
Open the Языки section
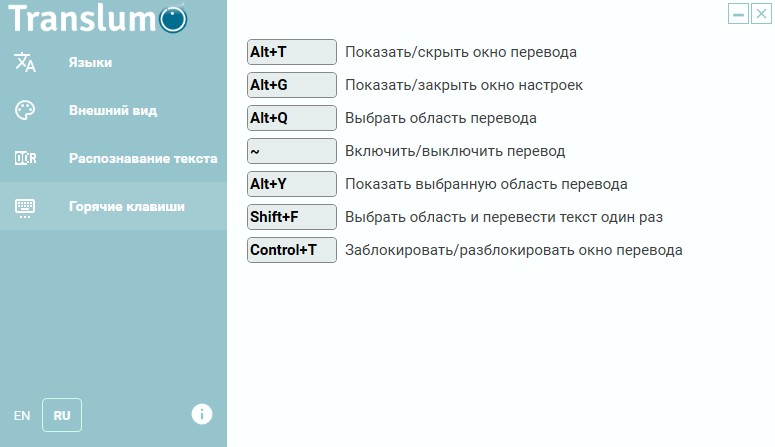113,62
